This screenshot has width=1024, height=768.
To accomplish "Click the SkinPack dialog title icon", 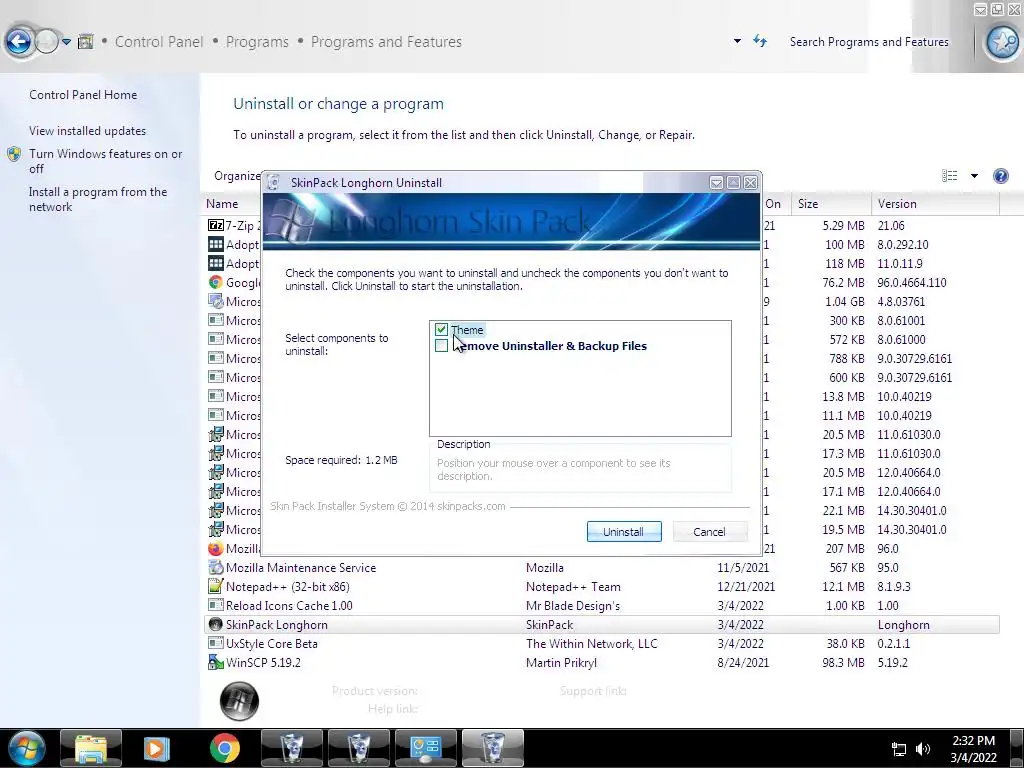I will click(273, 183).
